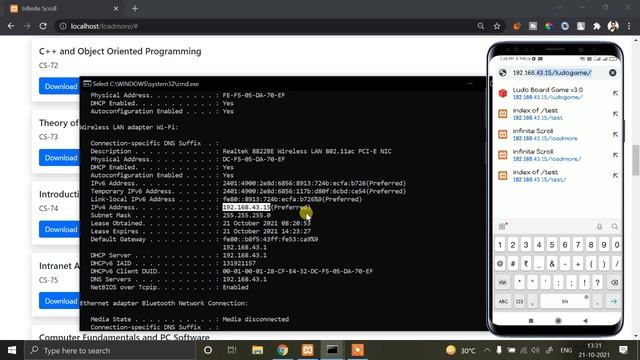Screen dimensions: 640x360
Task: Tap the @ key on phone keyboard
Action: point(500,264)
